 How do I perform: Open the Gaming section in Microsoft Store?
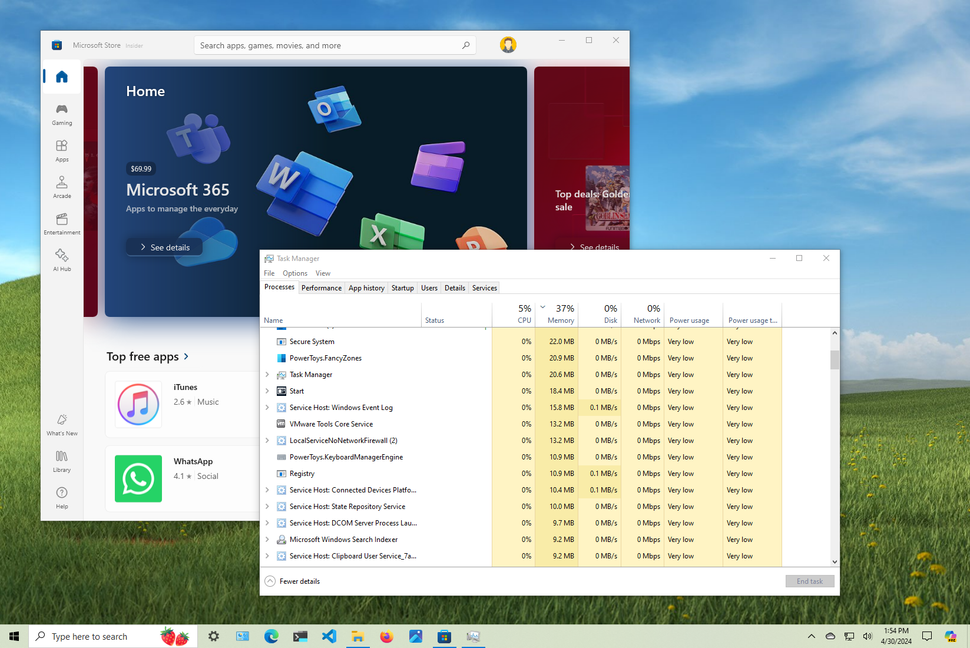point(61,115)
